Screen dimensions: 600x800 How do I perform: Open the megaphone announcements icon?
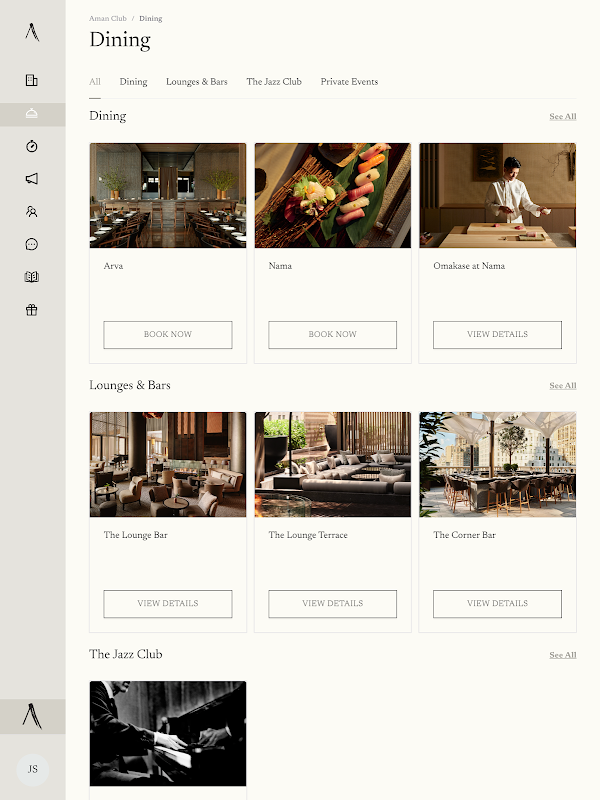[x=32, y=179]
